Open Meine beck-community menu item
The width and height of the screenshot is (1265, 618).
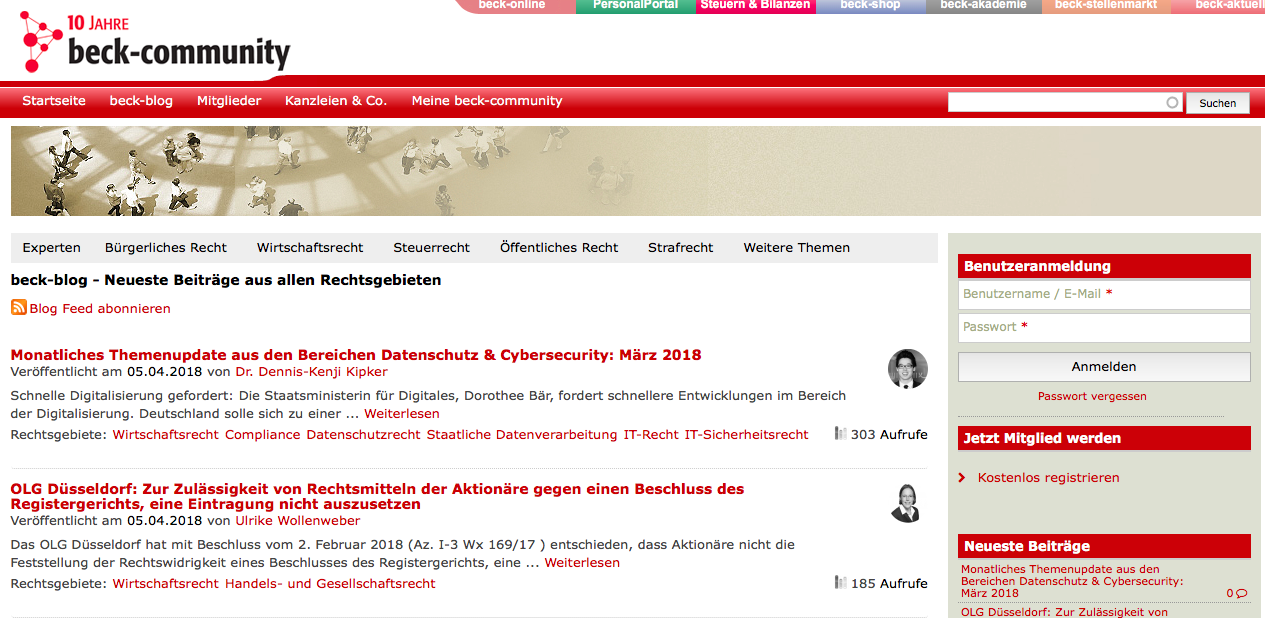point(487,101)
